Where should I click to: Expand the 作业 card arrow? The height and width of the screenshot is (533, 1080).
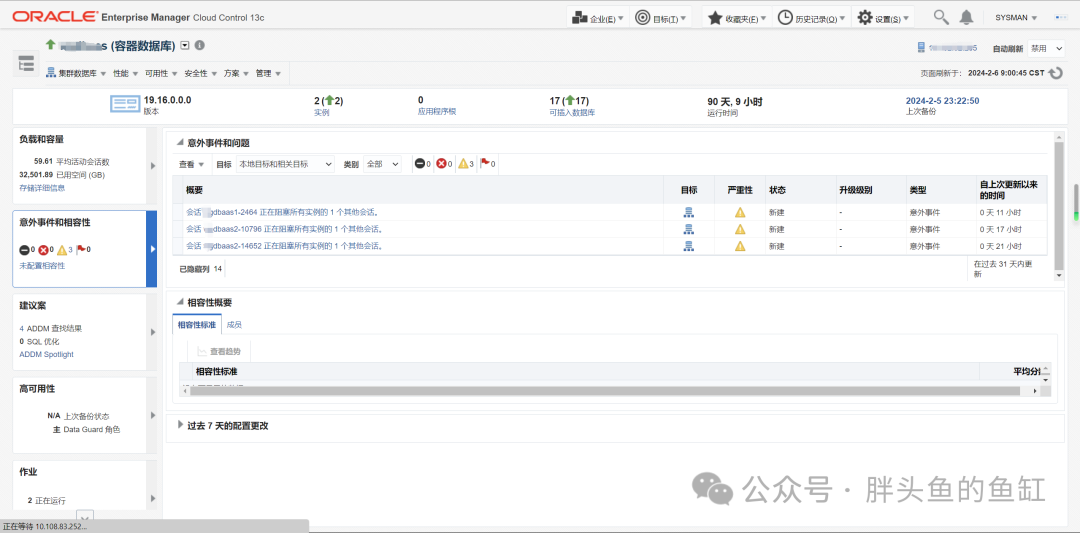point(153,499)
